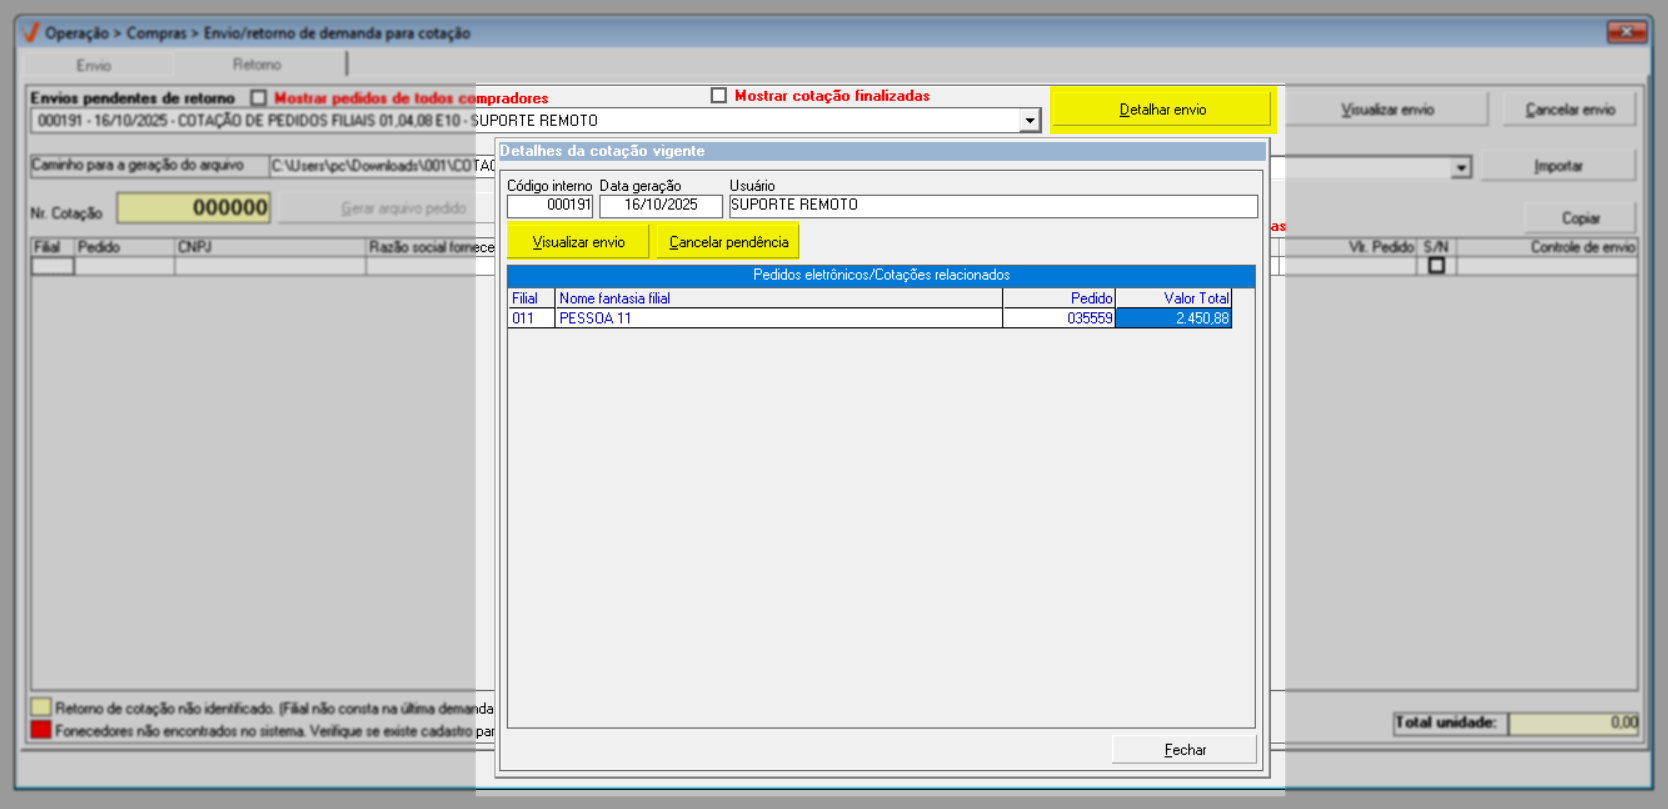Screen dimensions: 1668x809
Task: Enable Mostrar cotação finalizadas checkbox
Action: pos(718,96)
